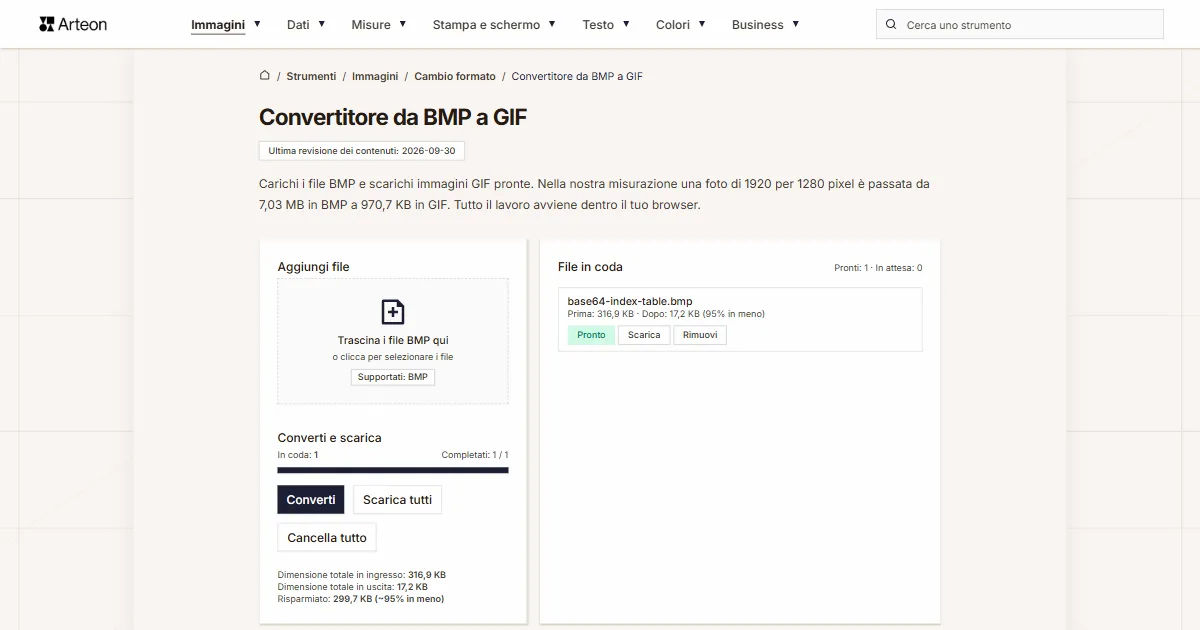
Task: Click the Trascina i file BMP drop zone
Action: click(x=393, y=341)
